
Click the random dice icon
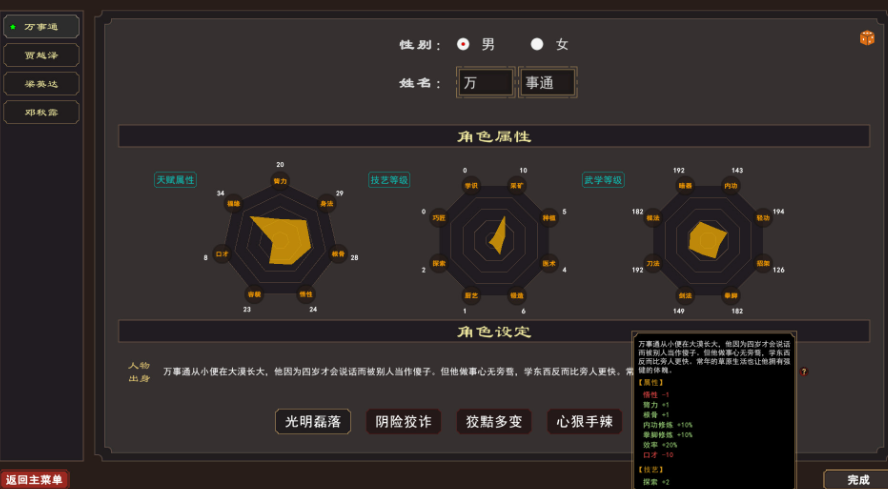click(x=867, y=38)
